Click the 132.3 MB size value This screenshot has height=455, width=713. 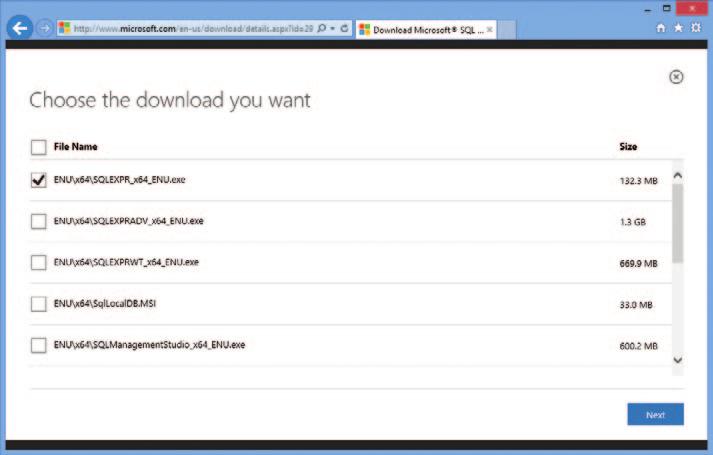(638, 181)
